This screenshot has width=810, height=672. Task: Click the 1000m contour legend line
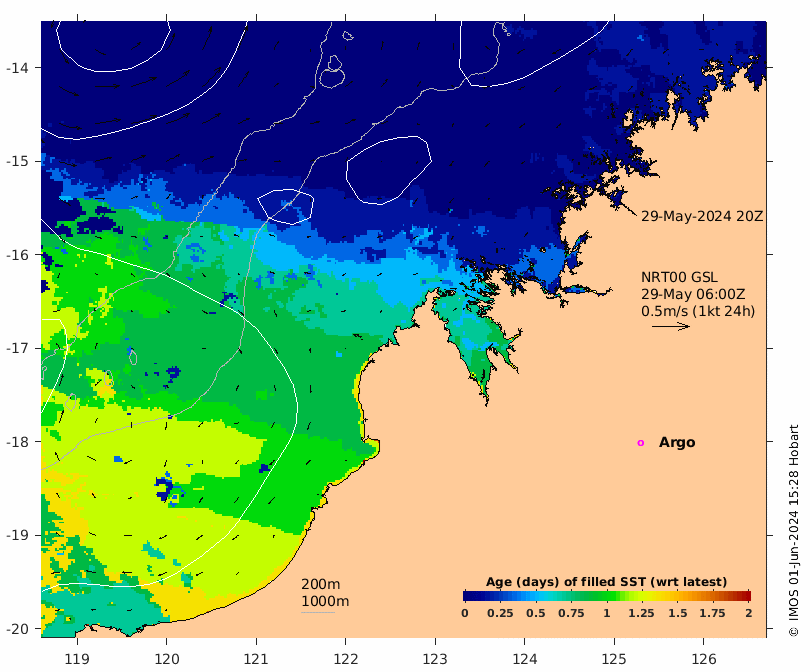(318, 613)
